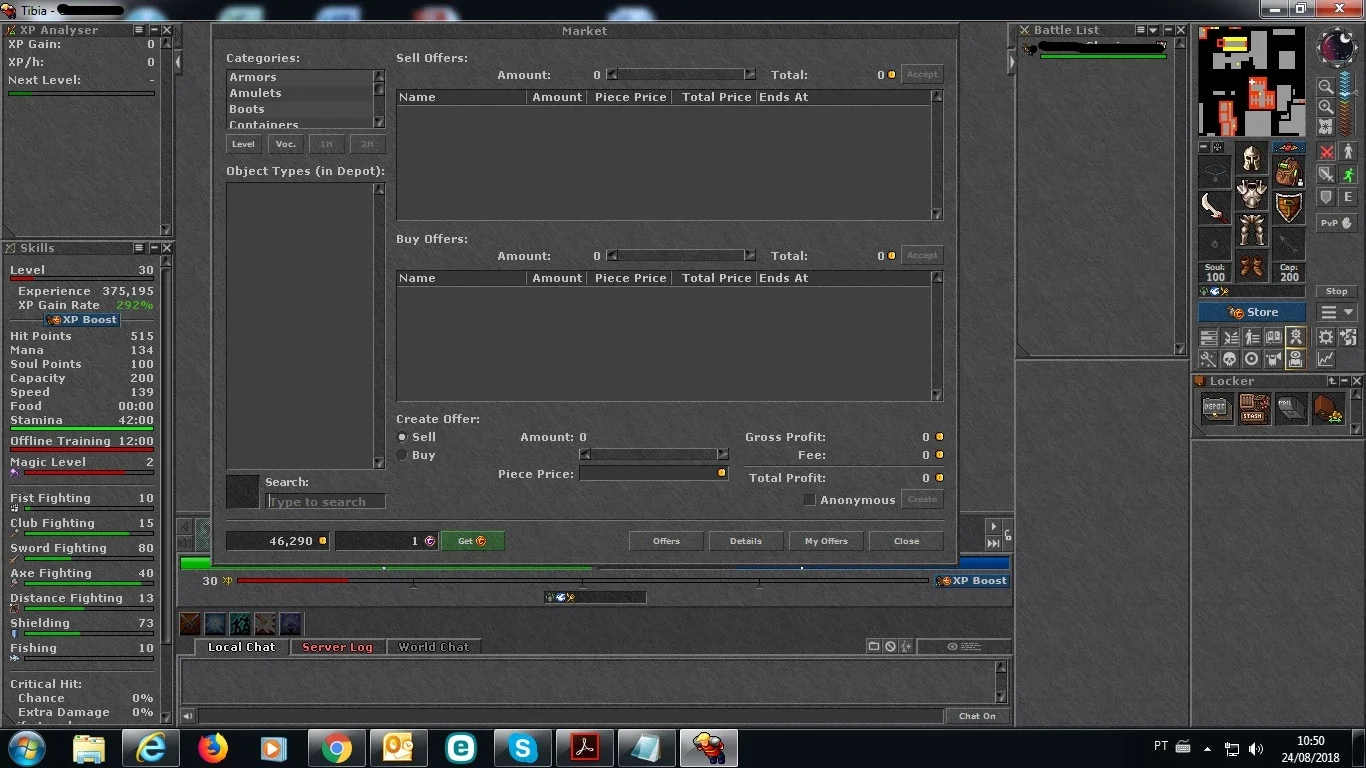Zoom in the minimap with magnifier plus
Screen dimensions: 1366x768
tap(1325, 107)
